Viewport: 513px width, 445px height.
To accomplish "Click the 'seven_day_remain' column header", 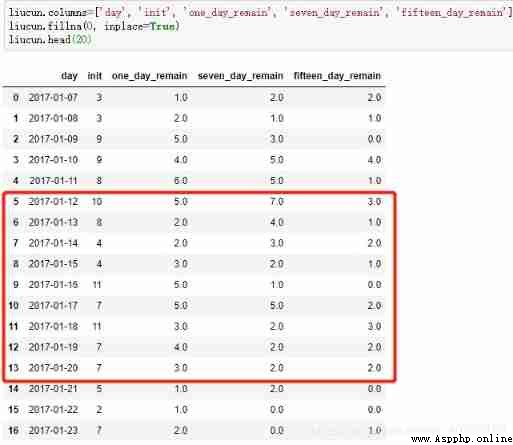I will 240,76.
